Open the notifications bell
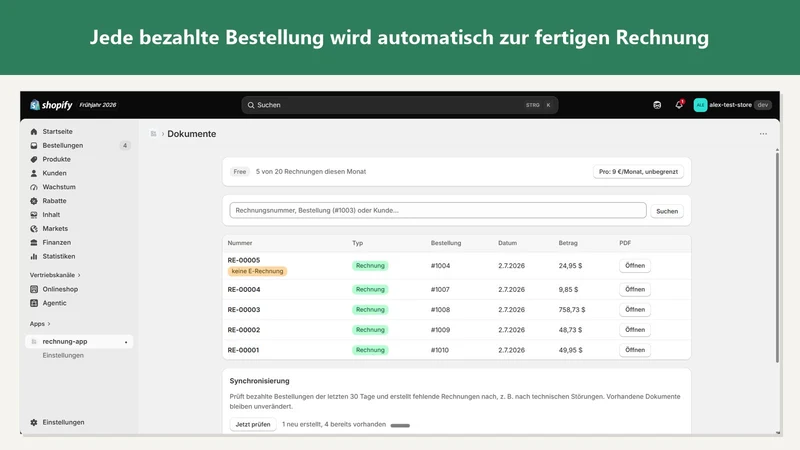The image size is (800, 450). (679, 105)
